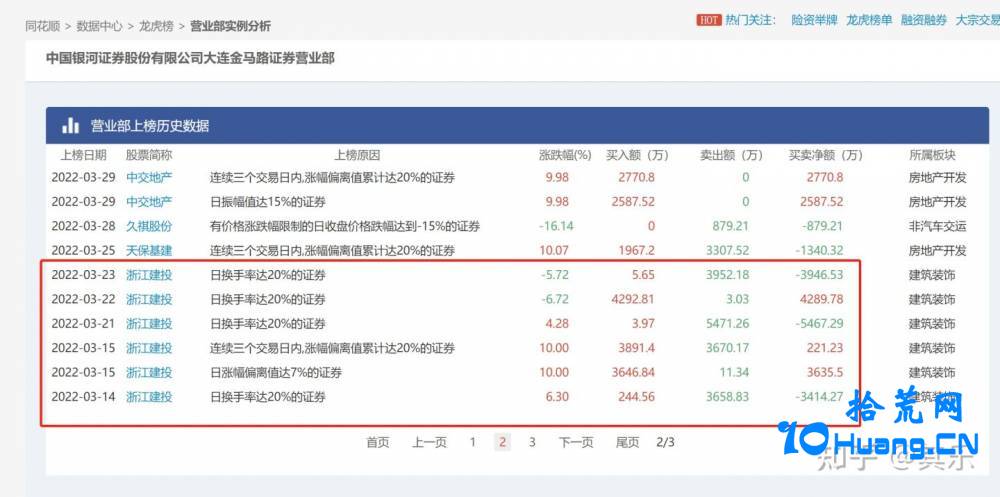Click the 2022-03-25 date cell
The width and height of the screenshot is (1000, 497).
click(x=84, y=251)
